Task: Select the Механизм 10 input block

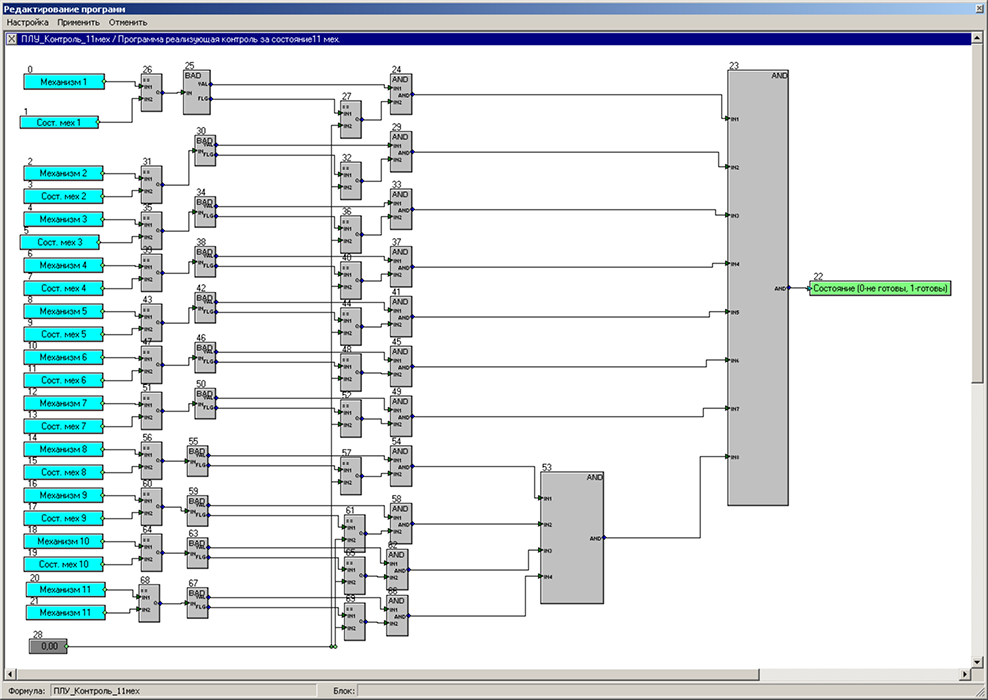Action: tap(63, 541)
